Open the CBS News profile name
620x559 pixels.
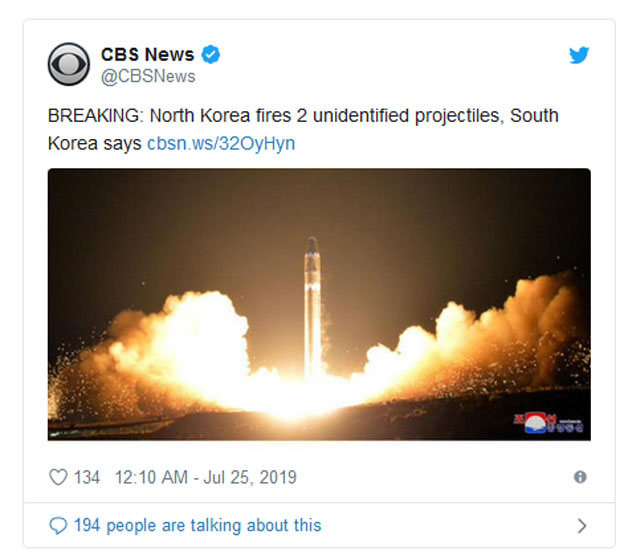147,55
